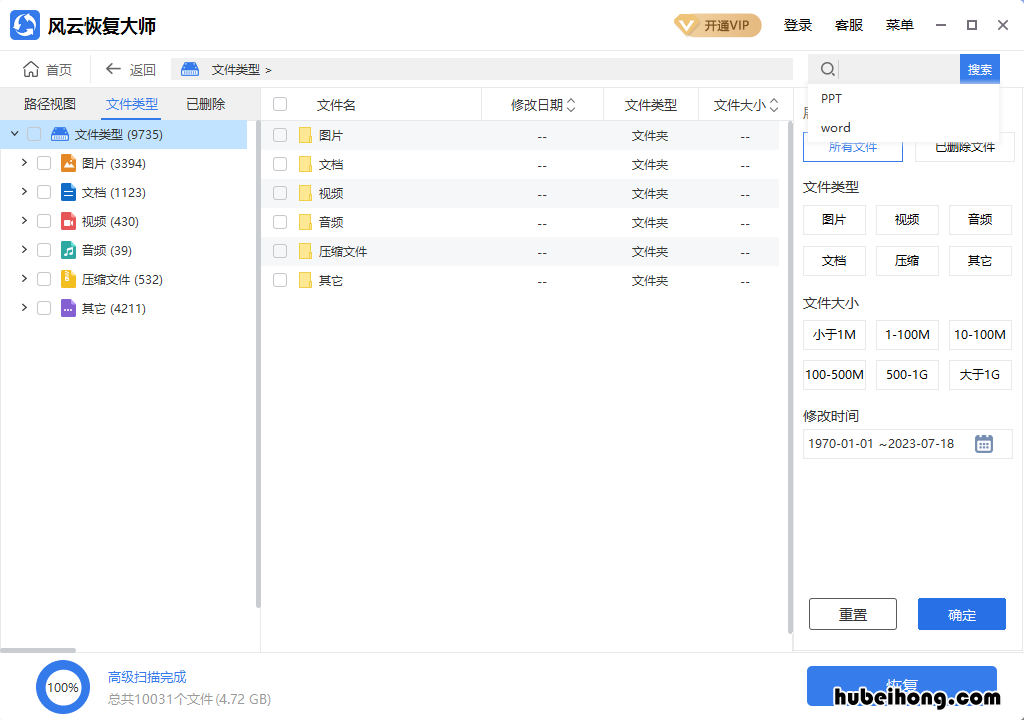Viewport: 1024px width, 720px height.
Task: Sort by 文件大小 column arrows
Action: coord(774,105)
